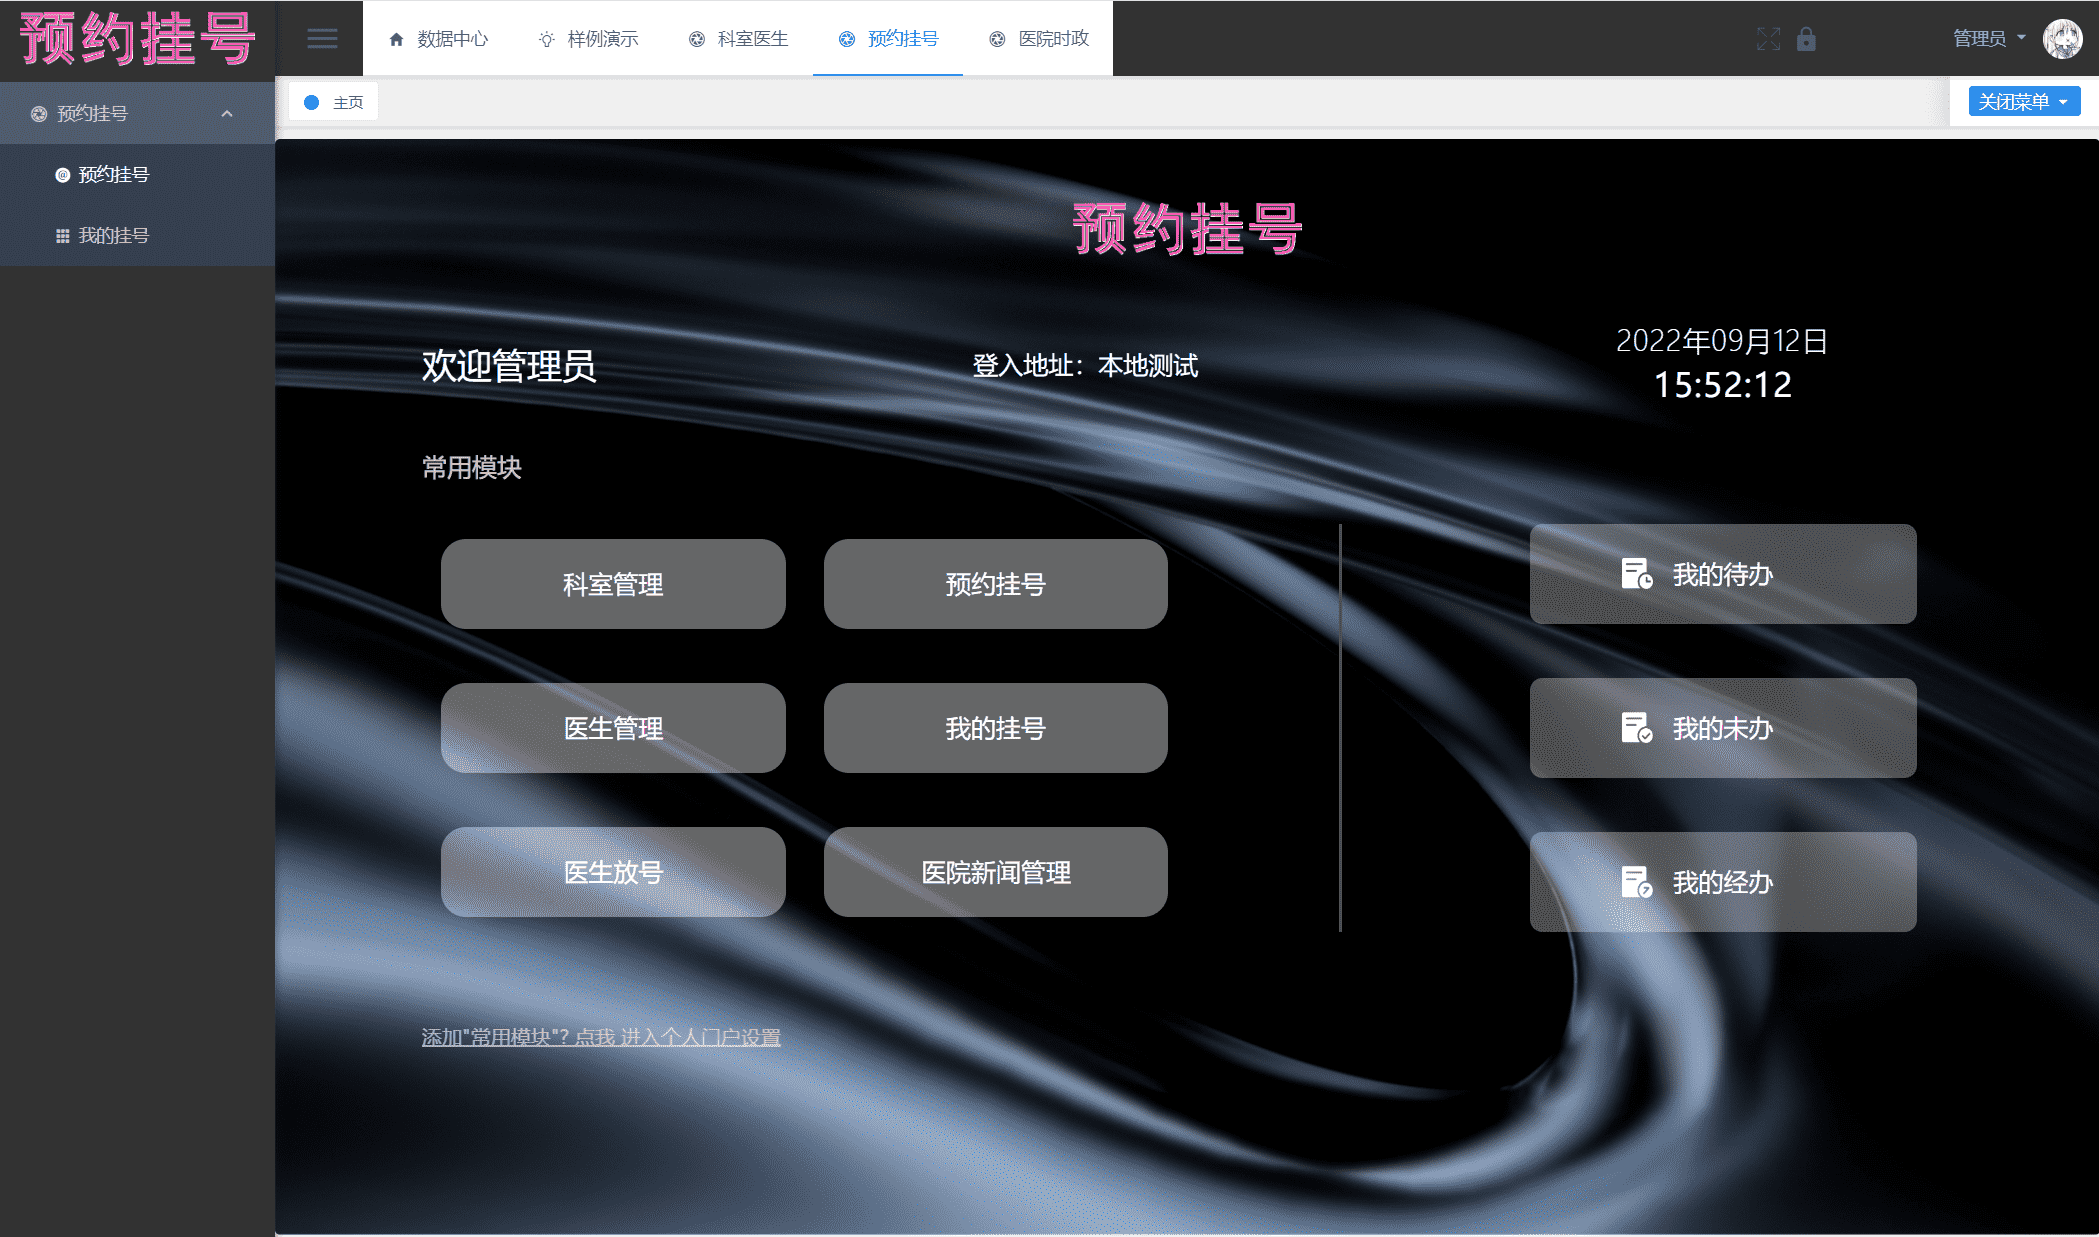Viewport: 2099px width, 1237px height.
Task: Click the personal portal settings link
Action: [601, 1037]
